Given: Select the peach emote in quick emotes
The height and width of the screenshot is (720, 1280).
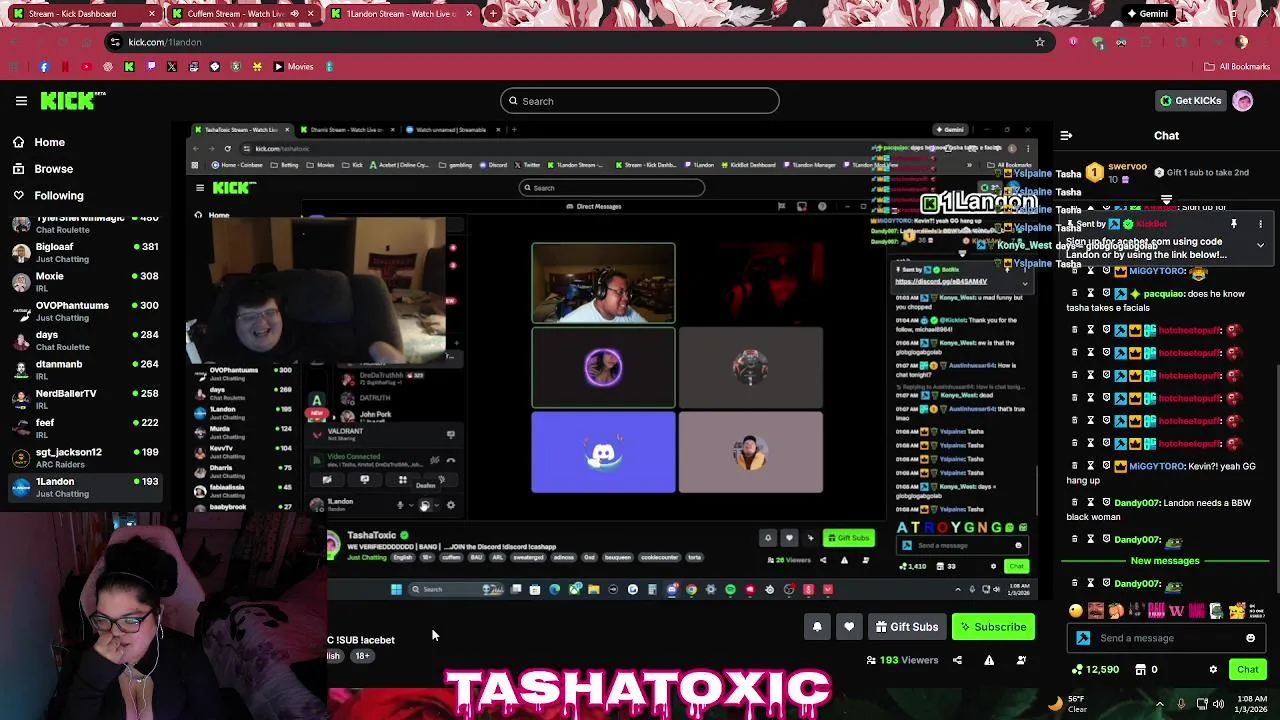Looking at the screenshot, I should coord(1116,611).
